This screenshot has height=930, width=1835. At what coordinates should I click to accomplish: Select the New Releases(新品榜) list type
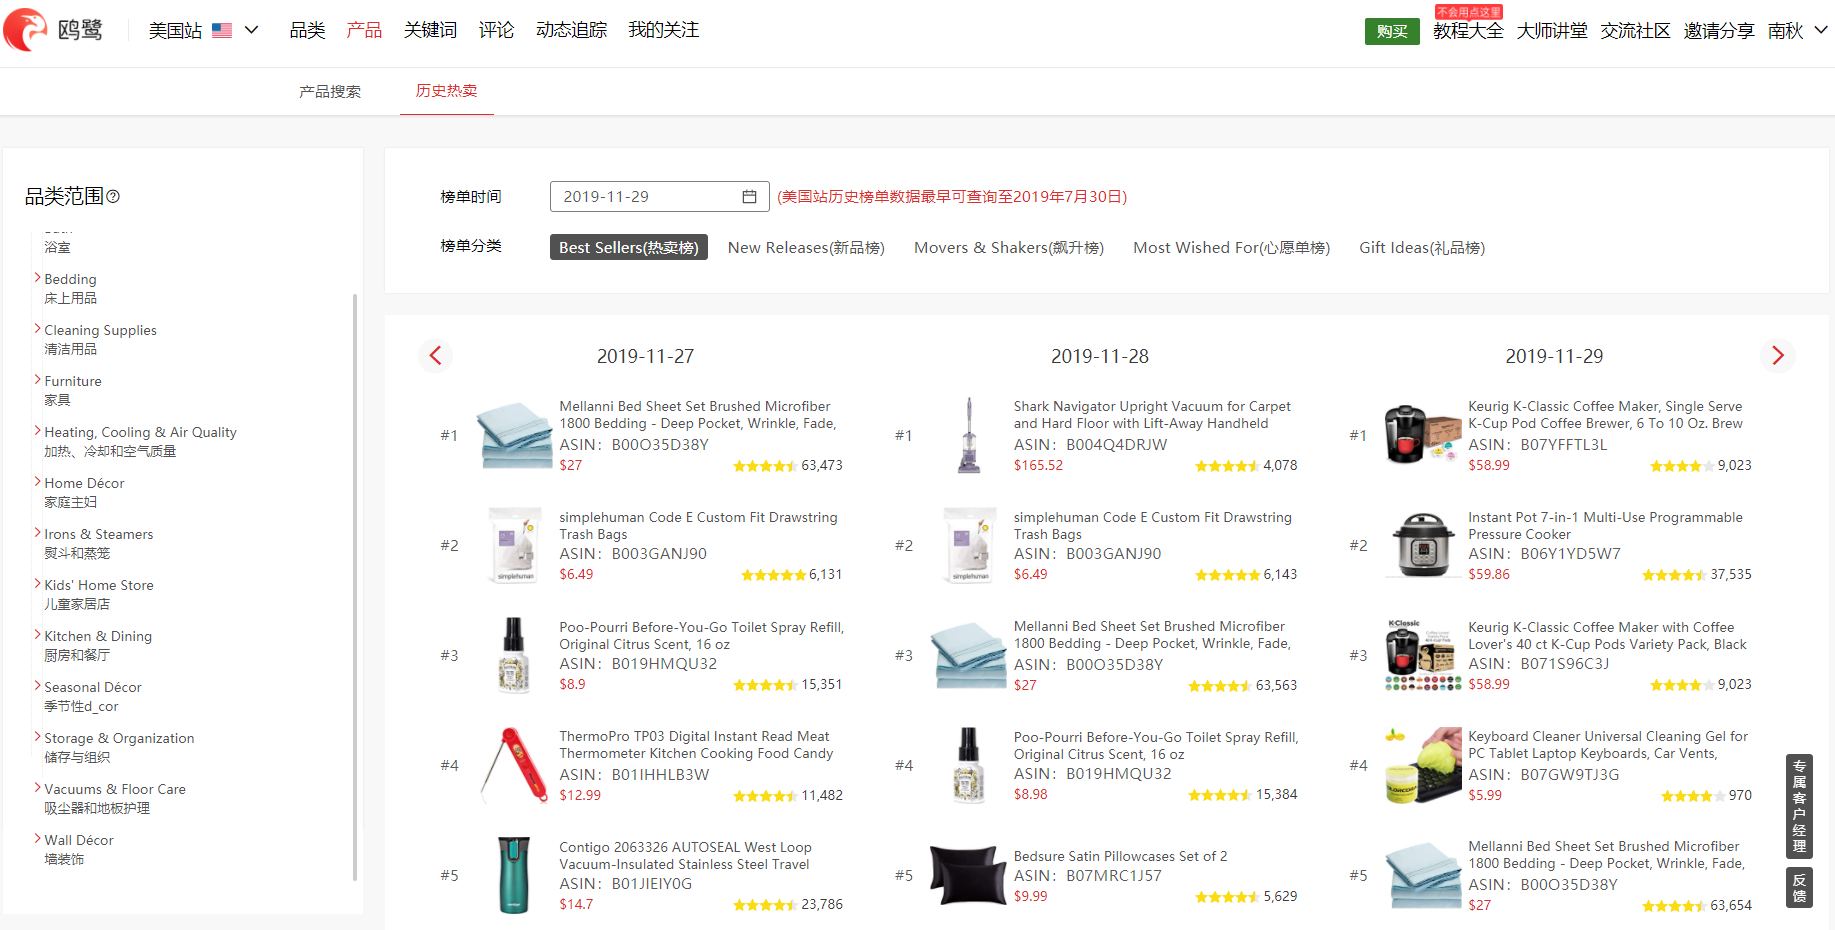pyautogui.click(x=806, y=248)
